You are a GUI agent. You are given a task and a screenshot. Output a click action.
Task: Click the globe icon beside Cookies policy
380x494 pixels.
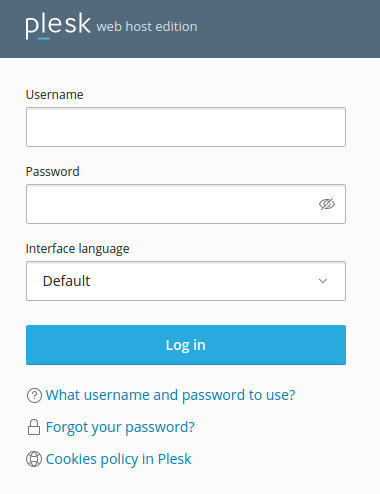34,459
